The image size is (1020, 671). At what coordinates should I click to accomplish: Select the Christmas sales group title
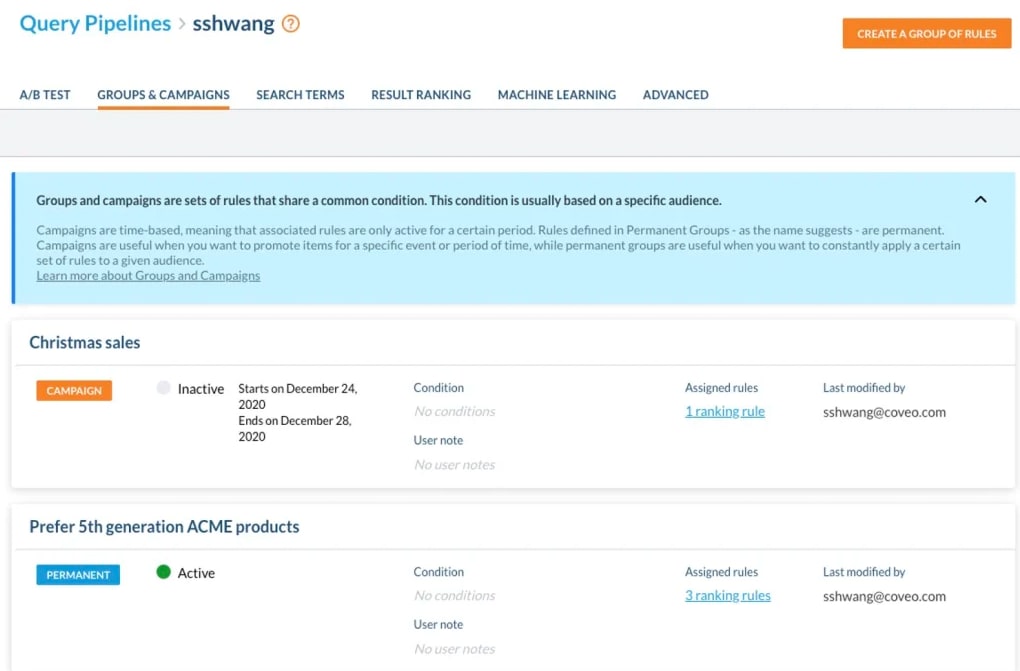pos(84,342)
